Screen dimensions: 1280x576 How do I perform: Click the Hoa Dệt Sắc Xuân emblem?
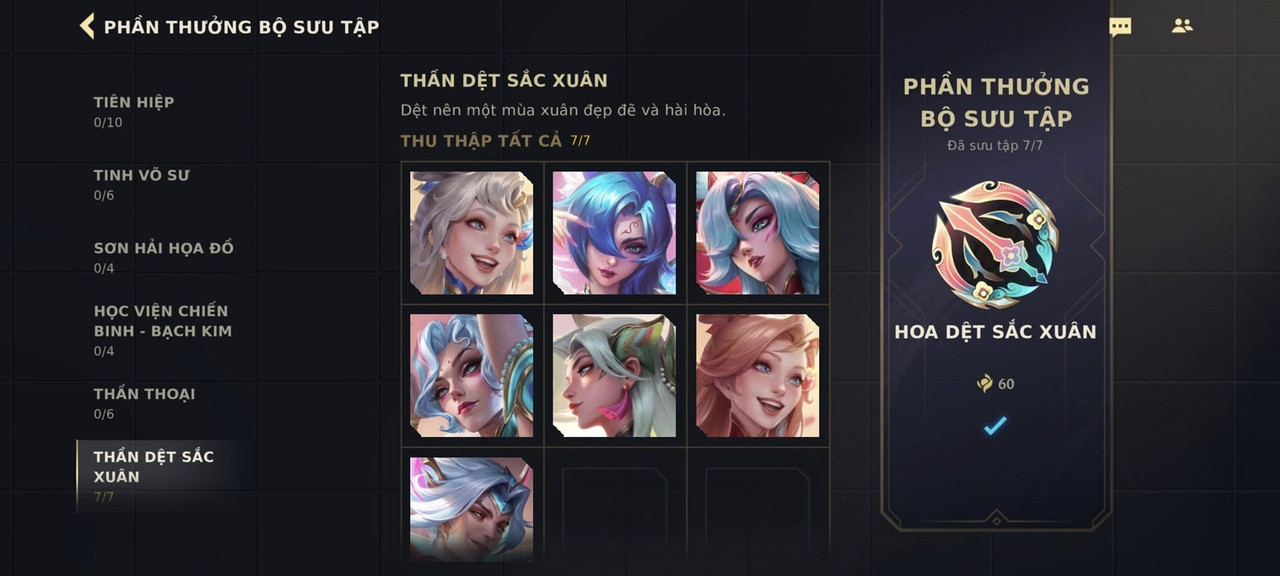tap(995, 244)
